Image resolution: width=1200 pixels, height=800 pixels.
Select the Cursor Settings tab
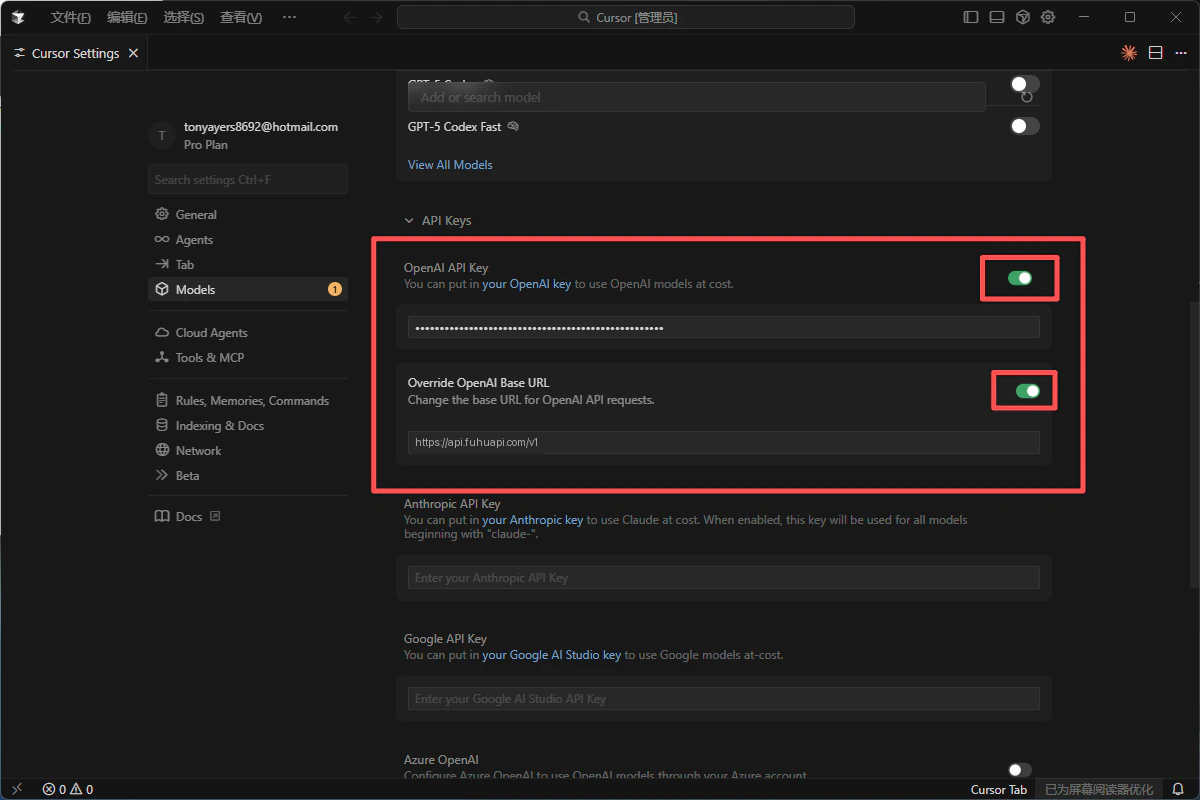click(x=76, y=53)
